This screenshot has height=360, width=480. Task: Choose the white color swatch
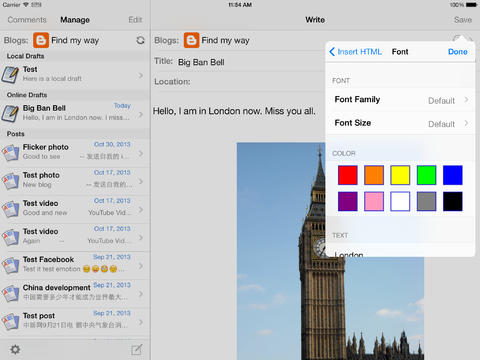pyautogui.click(x=400, y=201)
